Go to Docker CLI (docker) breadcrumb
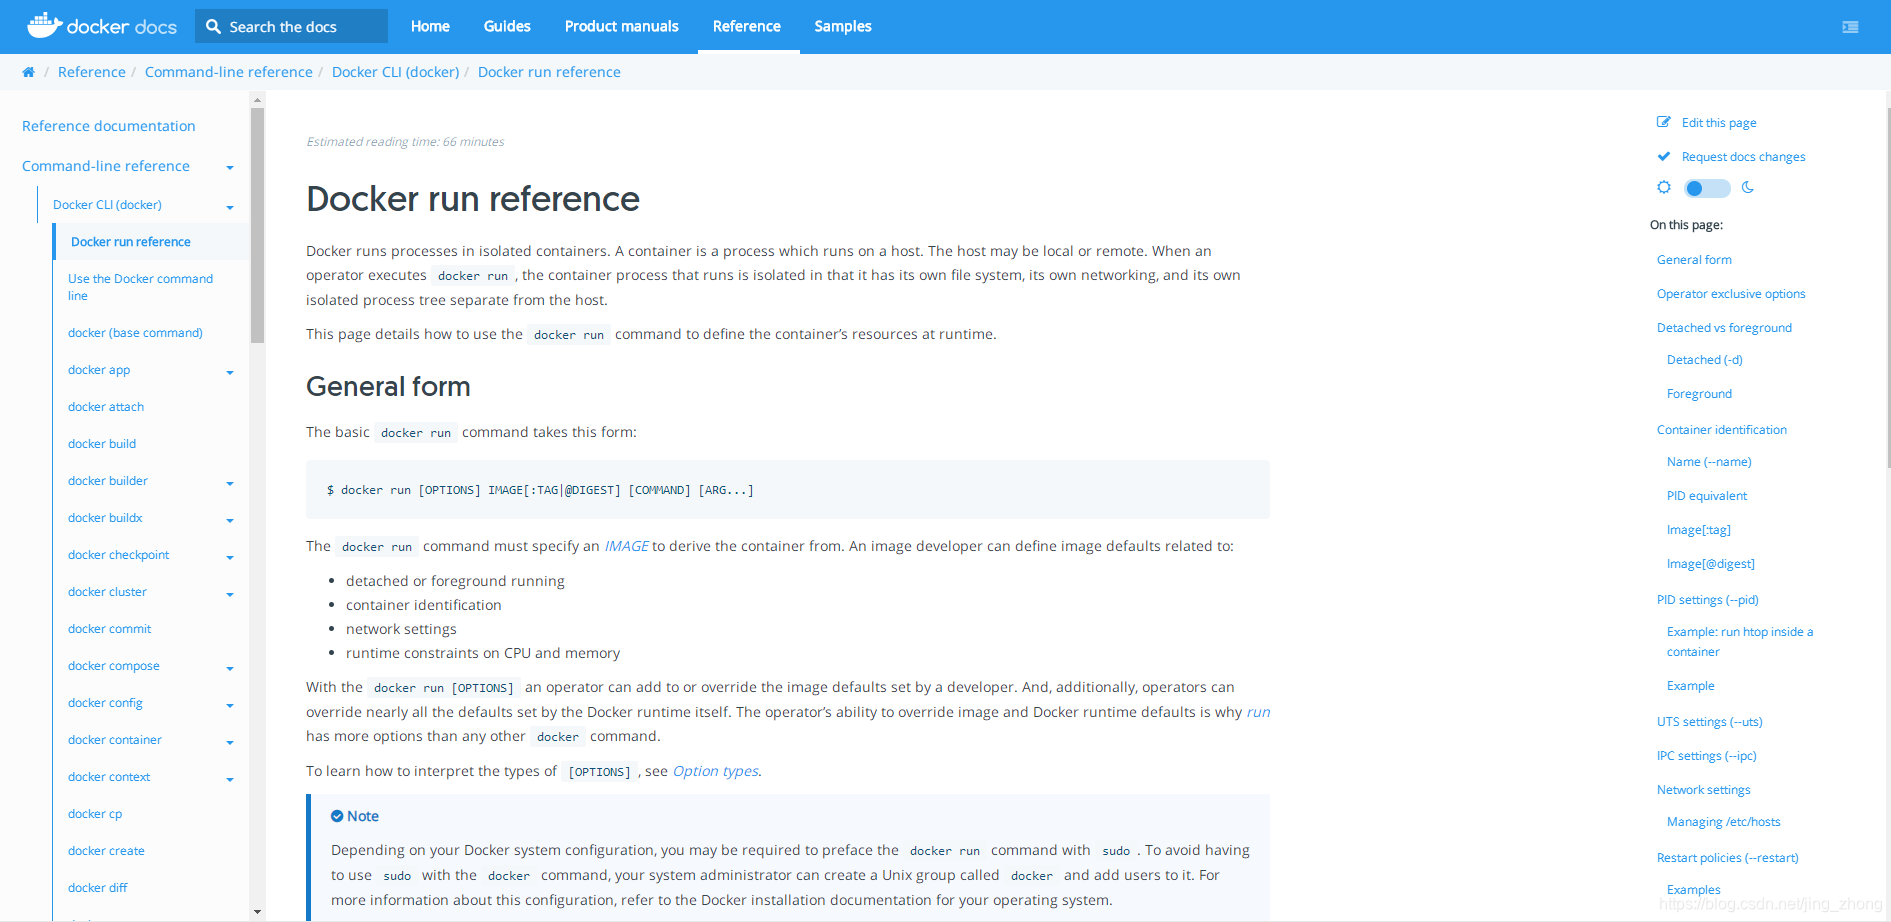The height and width of the screenshot is (922, 1891). pyautogui.click(x=395, y=72)
